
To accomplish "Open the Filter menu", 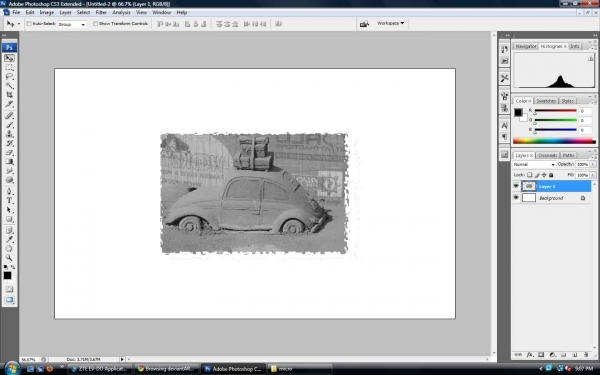I will click(101, 13).
